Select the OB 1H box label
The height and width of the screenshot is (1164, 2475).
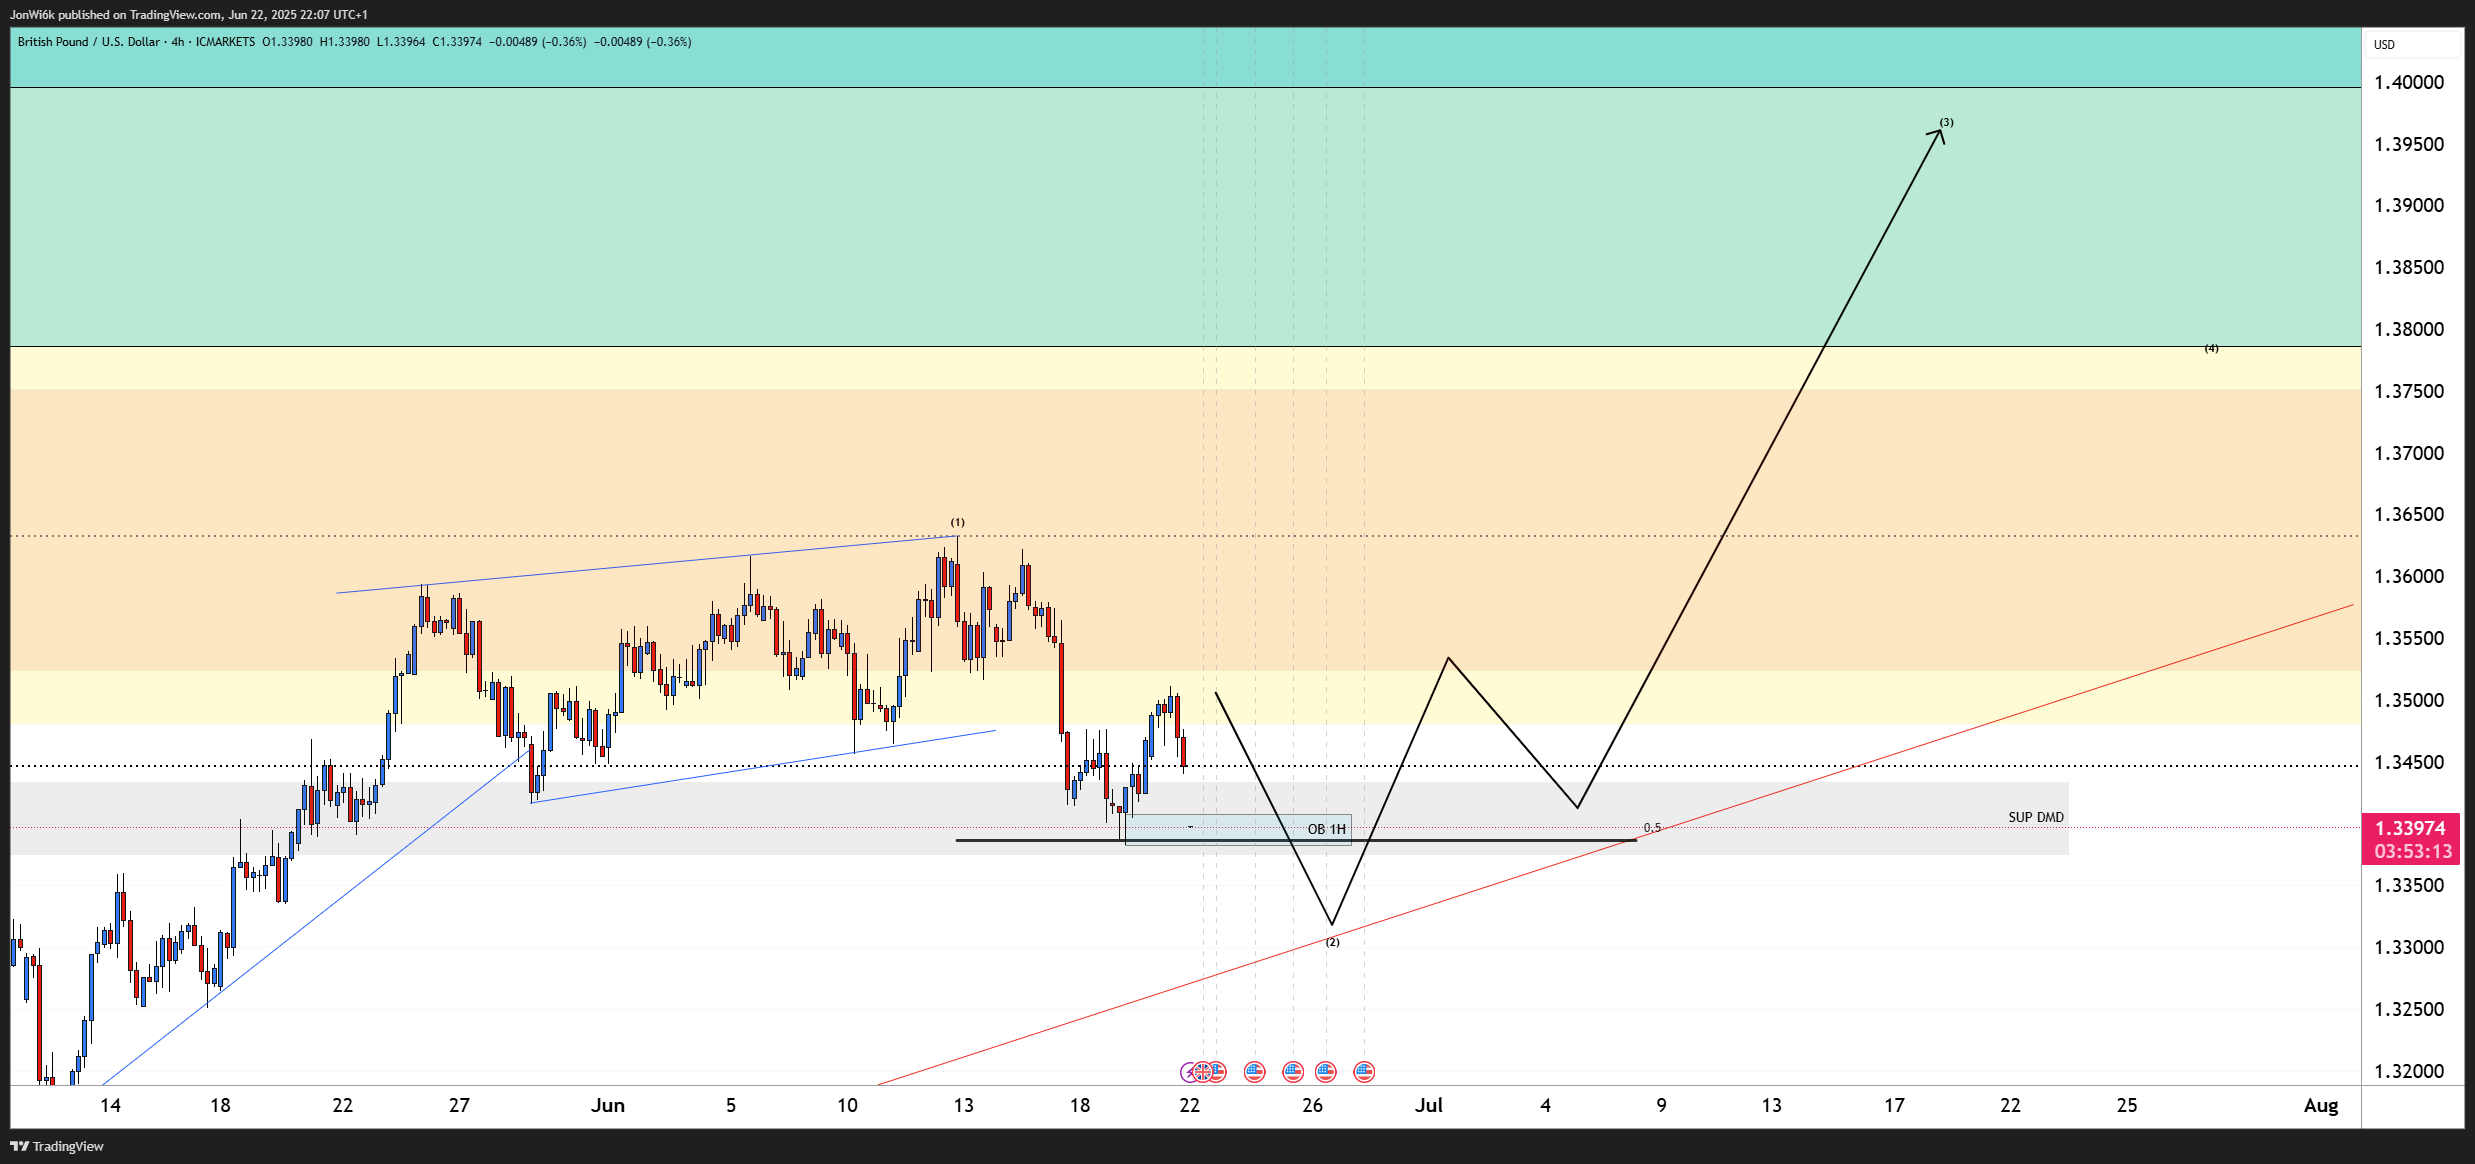coord(1327,829)
